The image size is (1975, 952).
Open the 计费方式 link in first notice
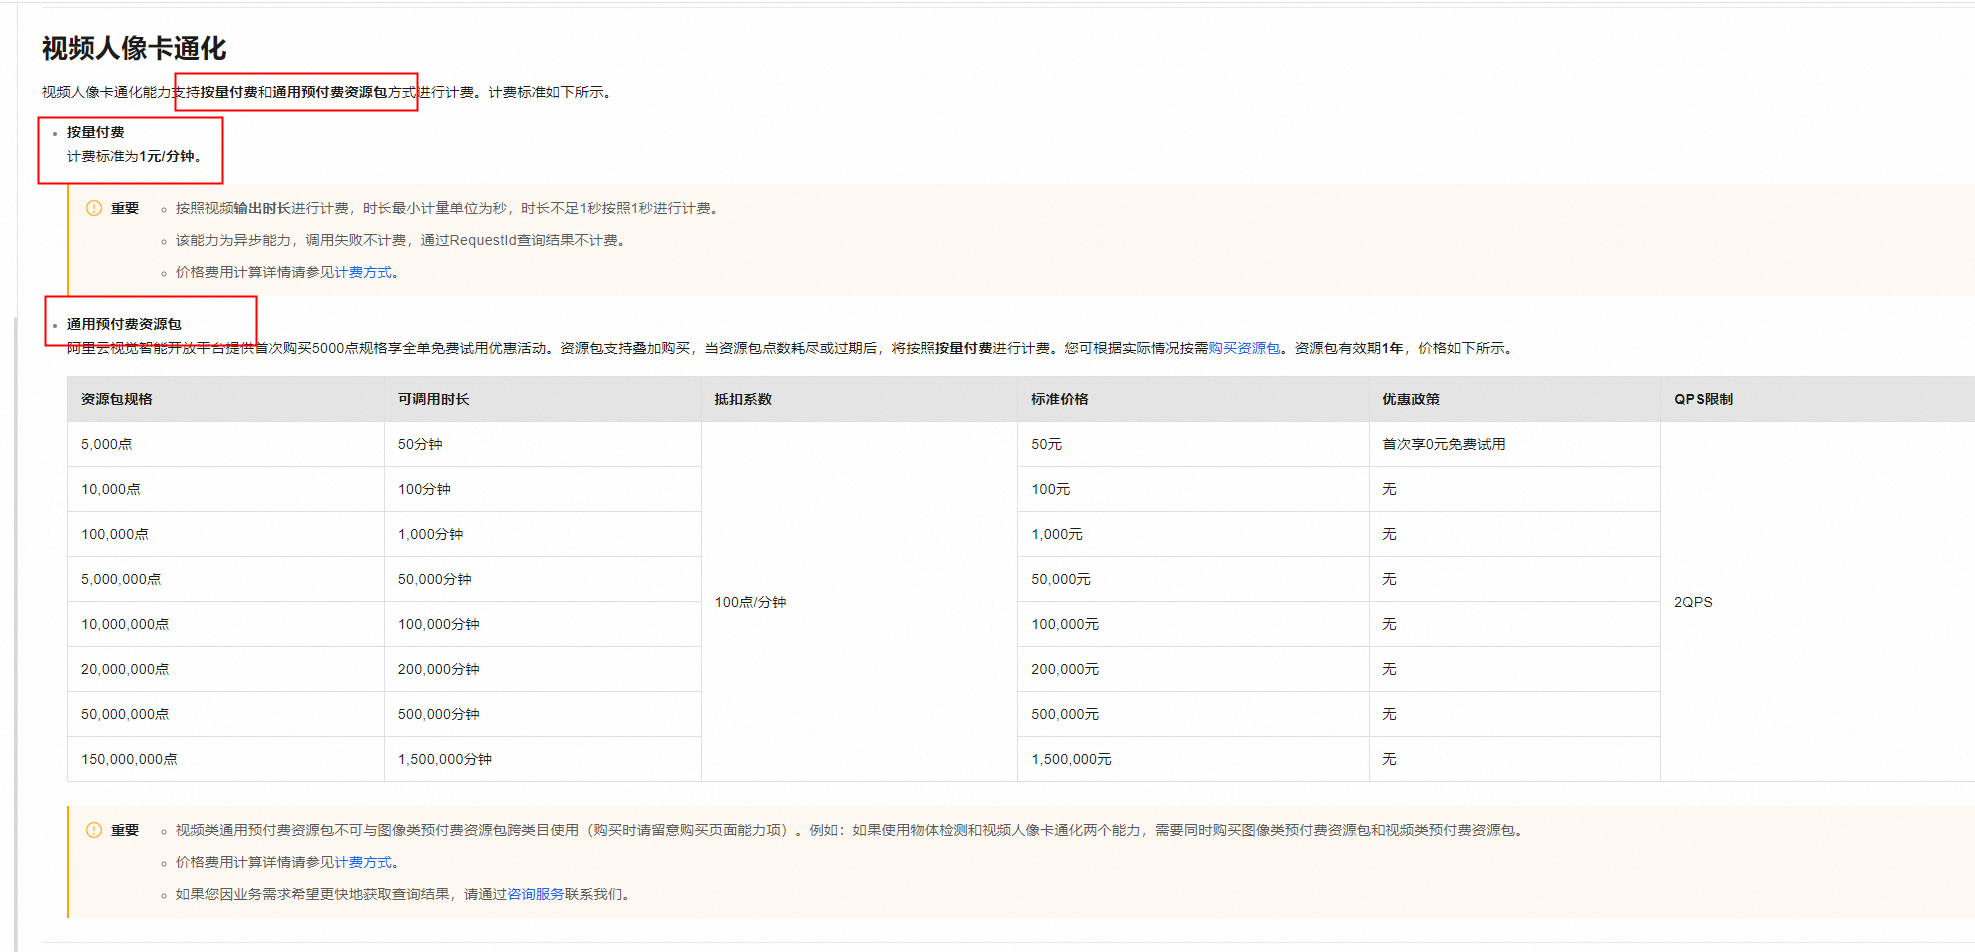coord(363,272)
